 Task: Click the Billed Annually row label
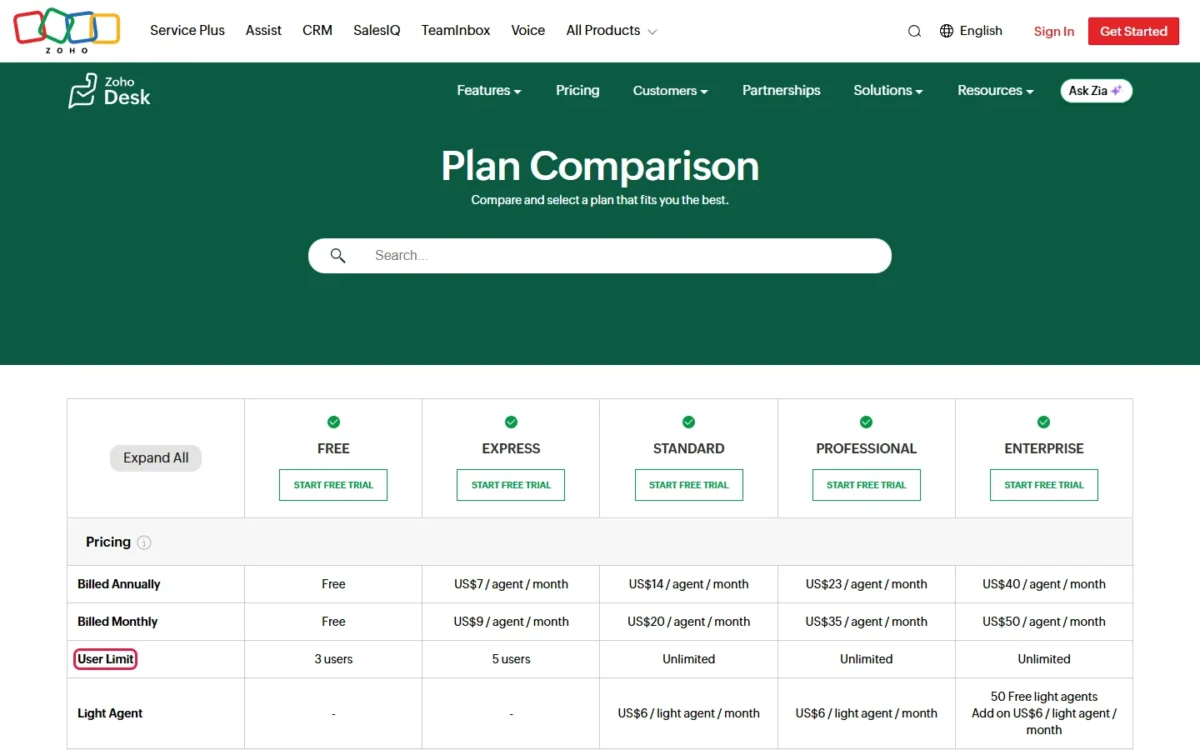[119, 584]
